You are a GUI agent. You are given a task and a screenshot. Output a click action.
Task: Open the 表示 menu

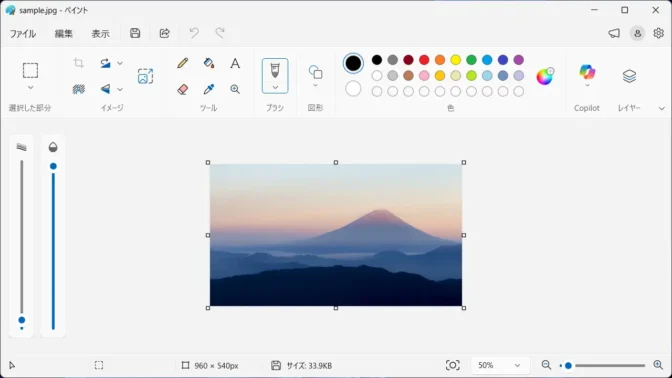(x=100, y=34)
